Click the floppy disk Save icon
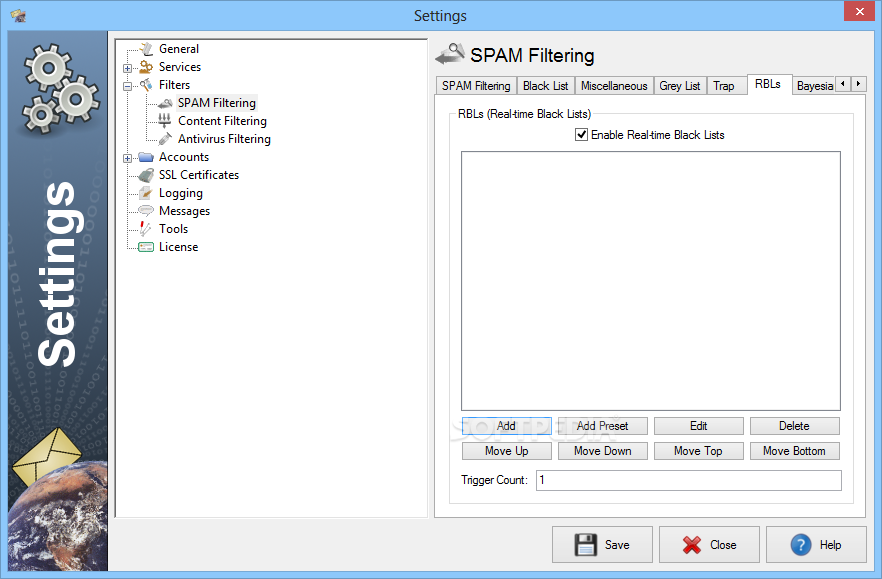882x579 pixels. [x=586, y=545]
